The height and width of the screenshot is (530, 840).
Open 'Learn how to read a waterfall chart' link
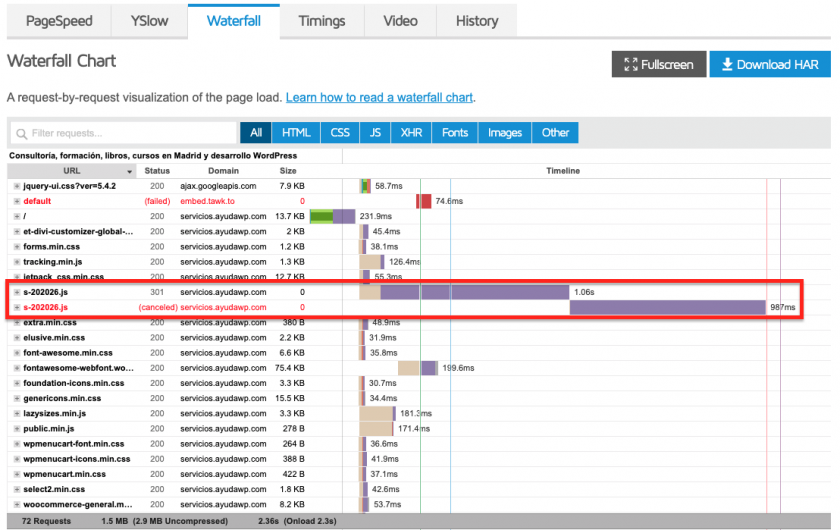pyautogui.click(x=379, y=98)
